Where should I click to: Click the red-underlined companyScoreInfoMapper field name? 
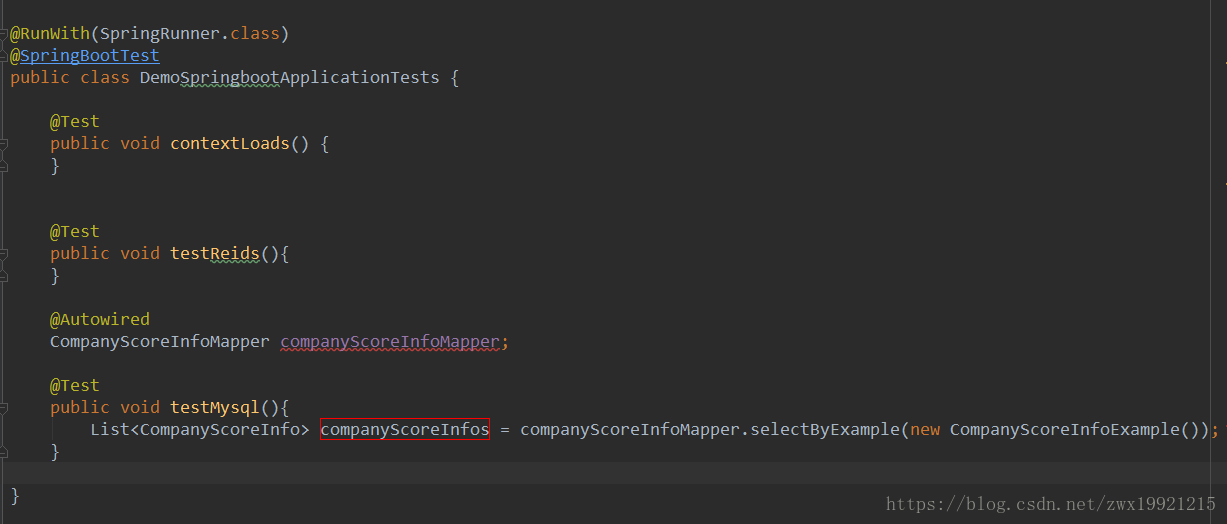point(390,341)
